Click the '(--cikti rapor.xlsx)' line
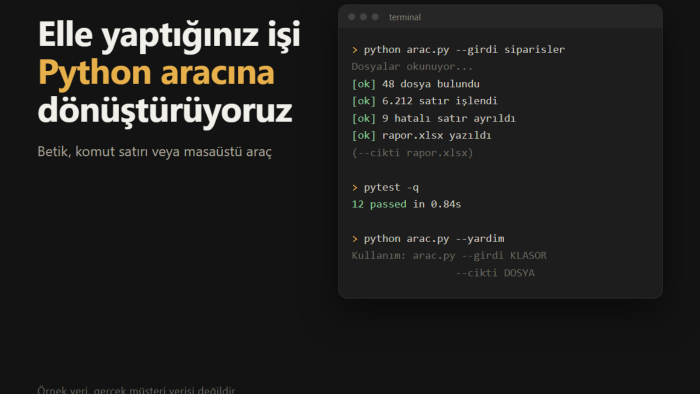The height and width of the screenshot is (394, 700). 412,153
